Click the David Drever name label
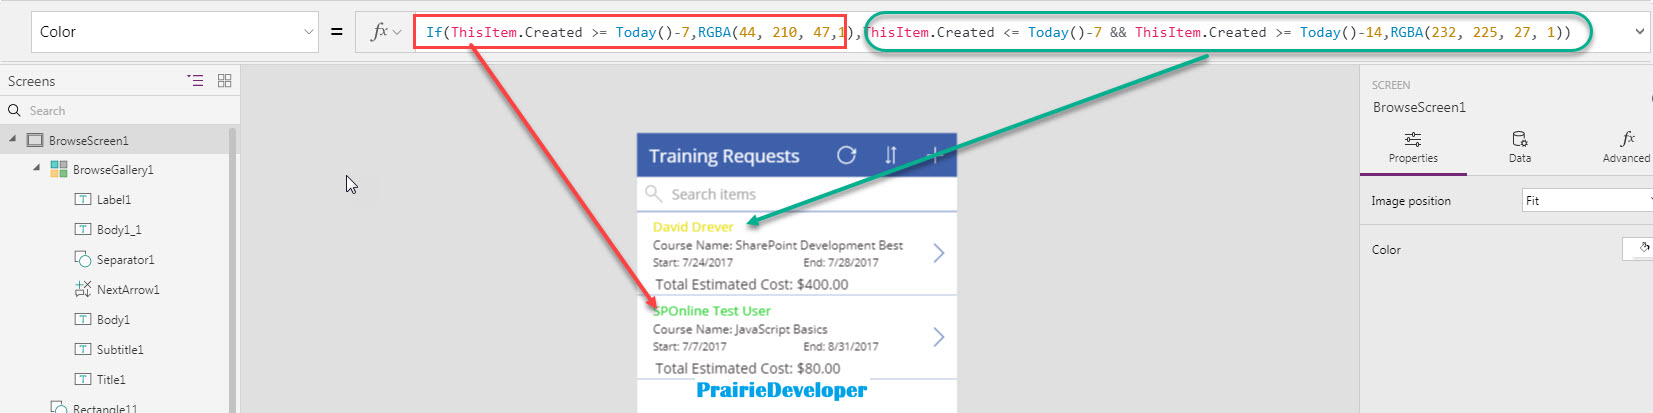The width and height of the screenshot is (1653, 413). [x=693, y=227]
